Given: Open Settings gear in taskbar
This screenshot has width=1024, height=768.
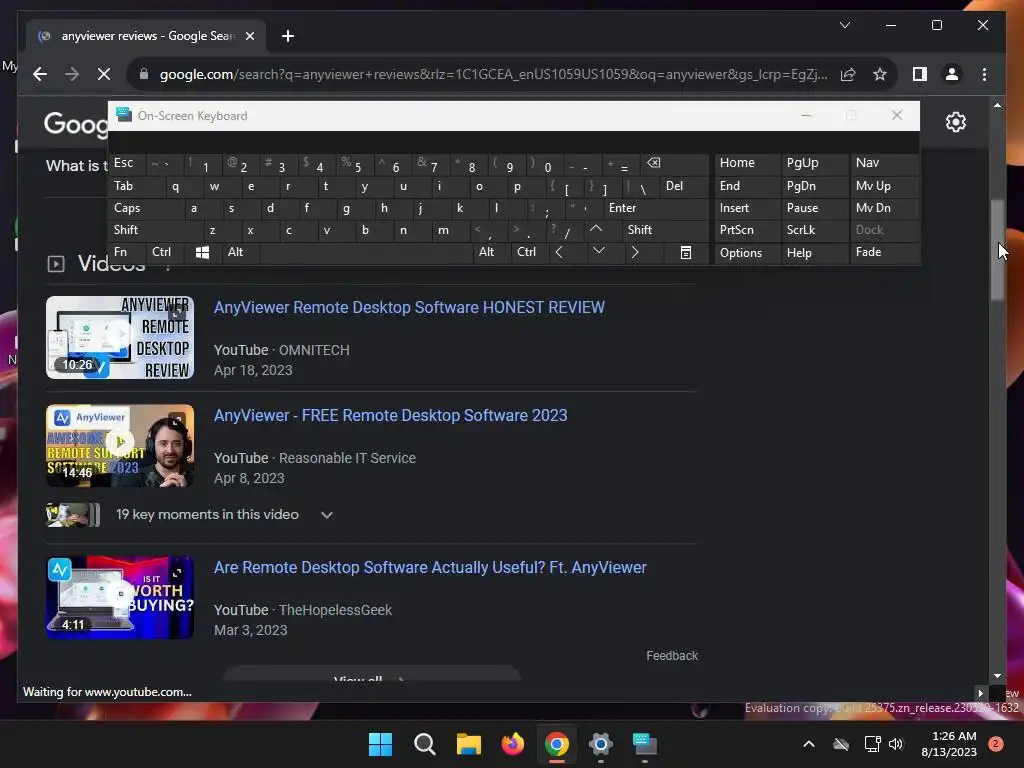Looking at the screenshot, I should click(600, 744).
